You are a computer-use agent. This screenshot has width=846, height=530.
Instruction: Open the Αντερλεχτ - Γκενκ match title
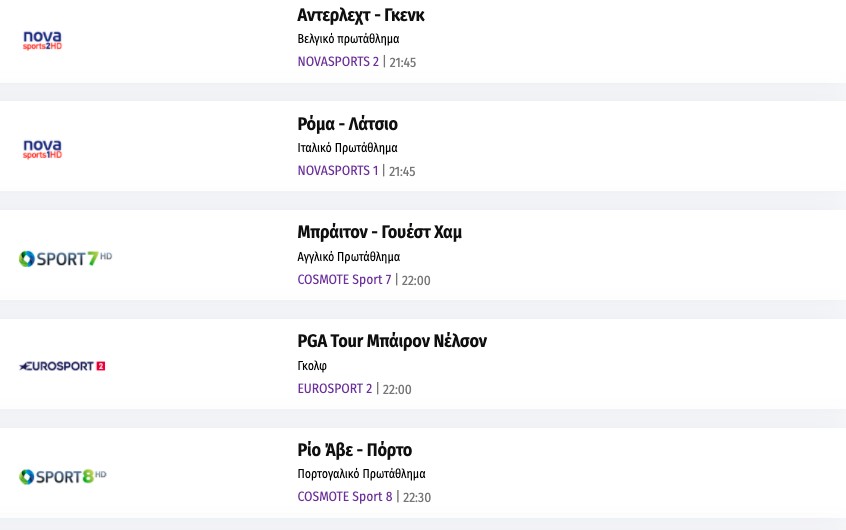[x=361, y=15]
